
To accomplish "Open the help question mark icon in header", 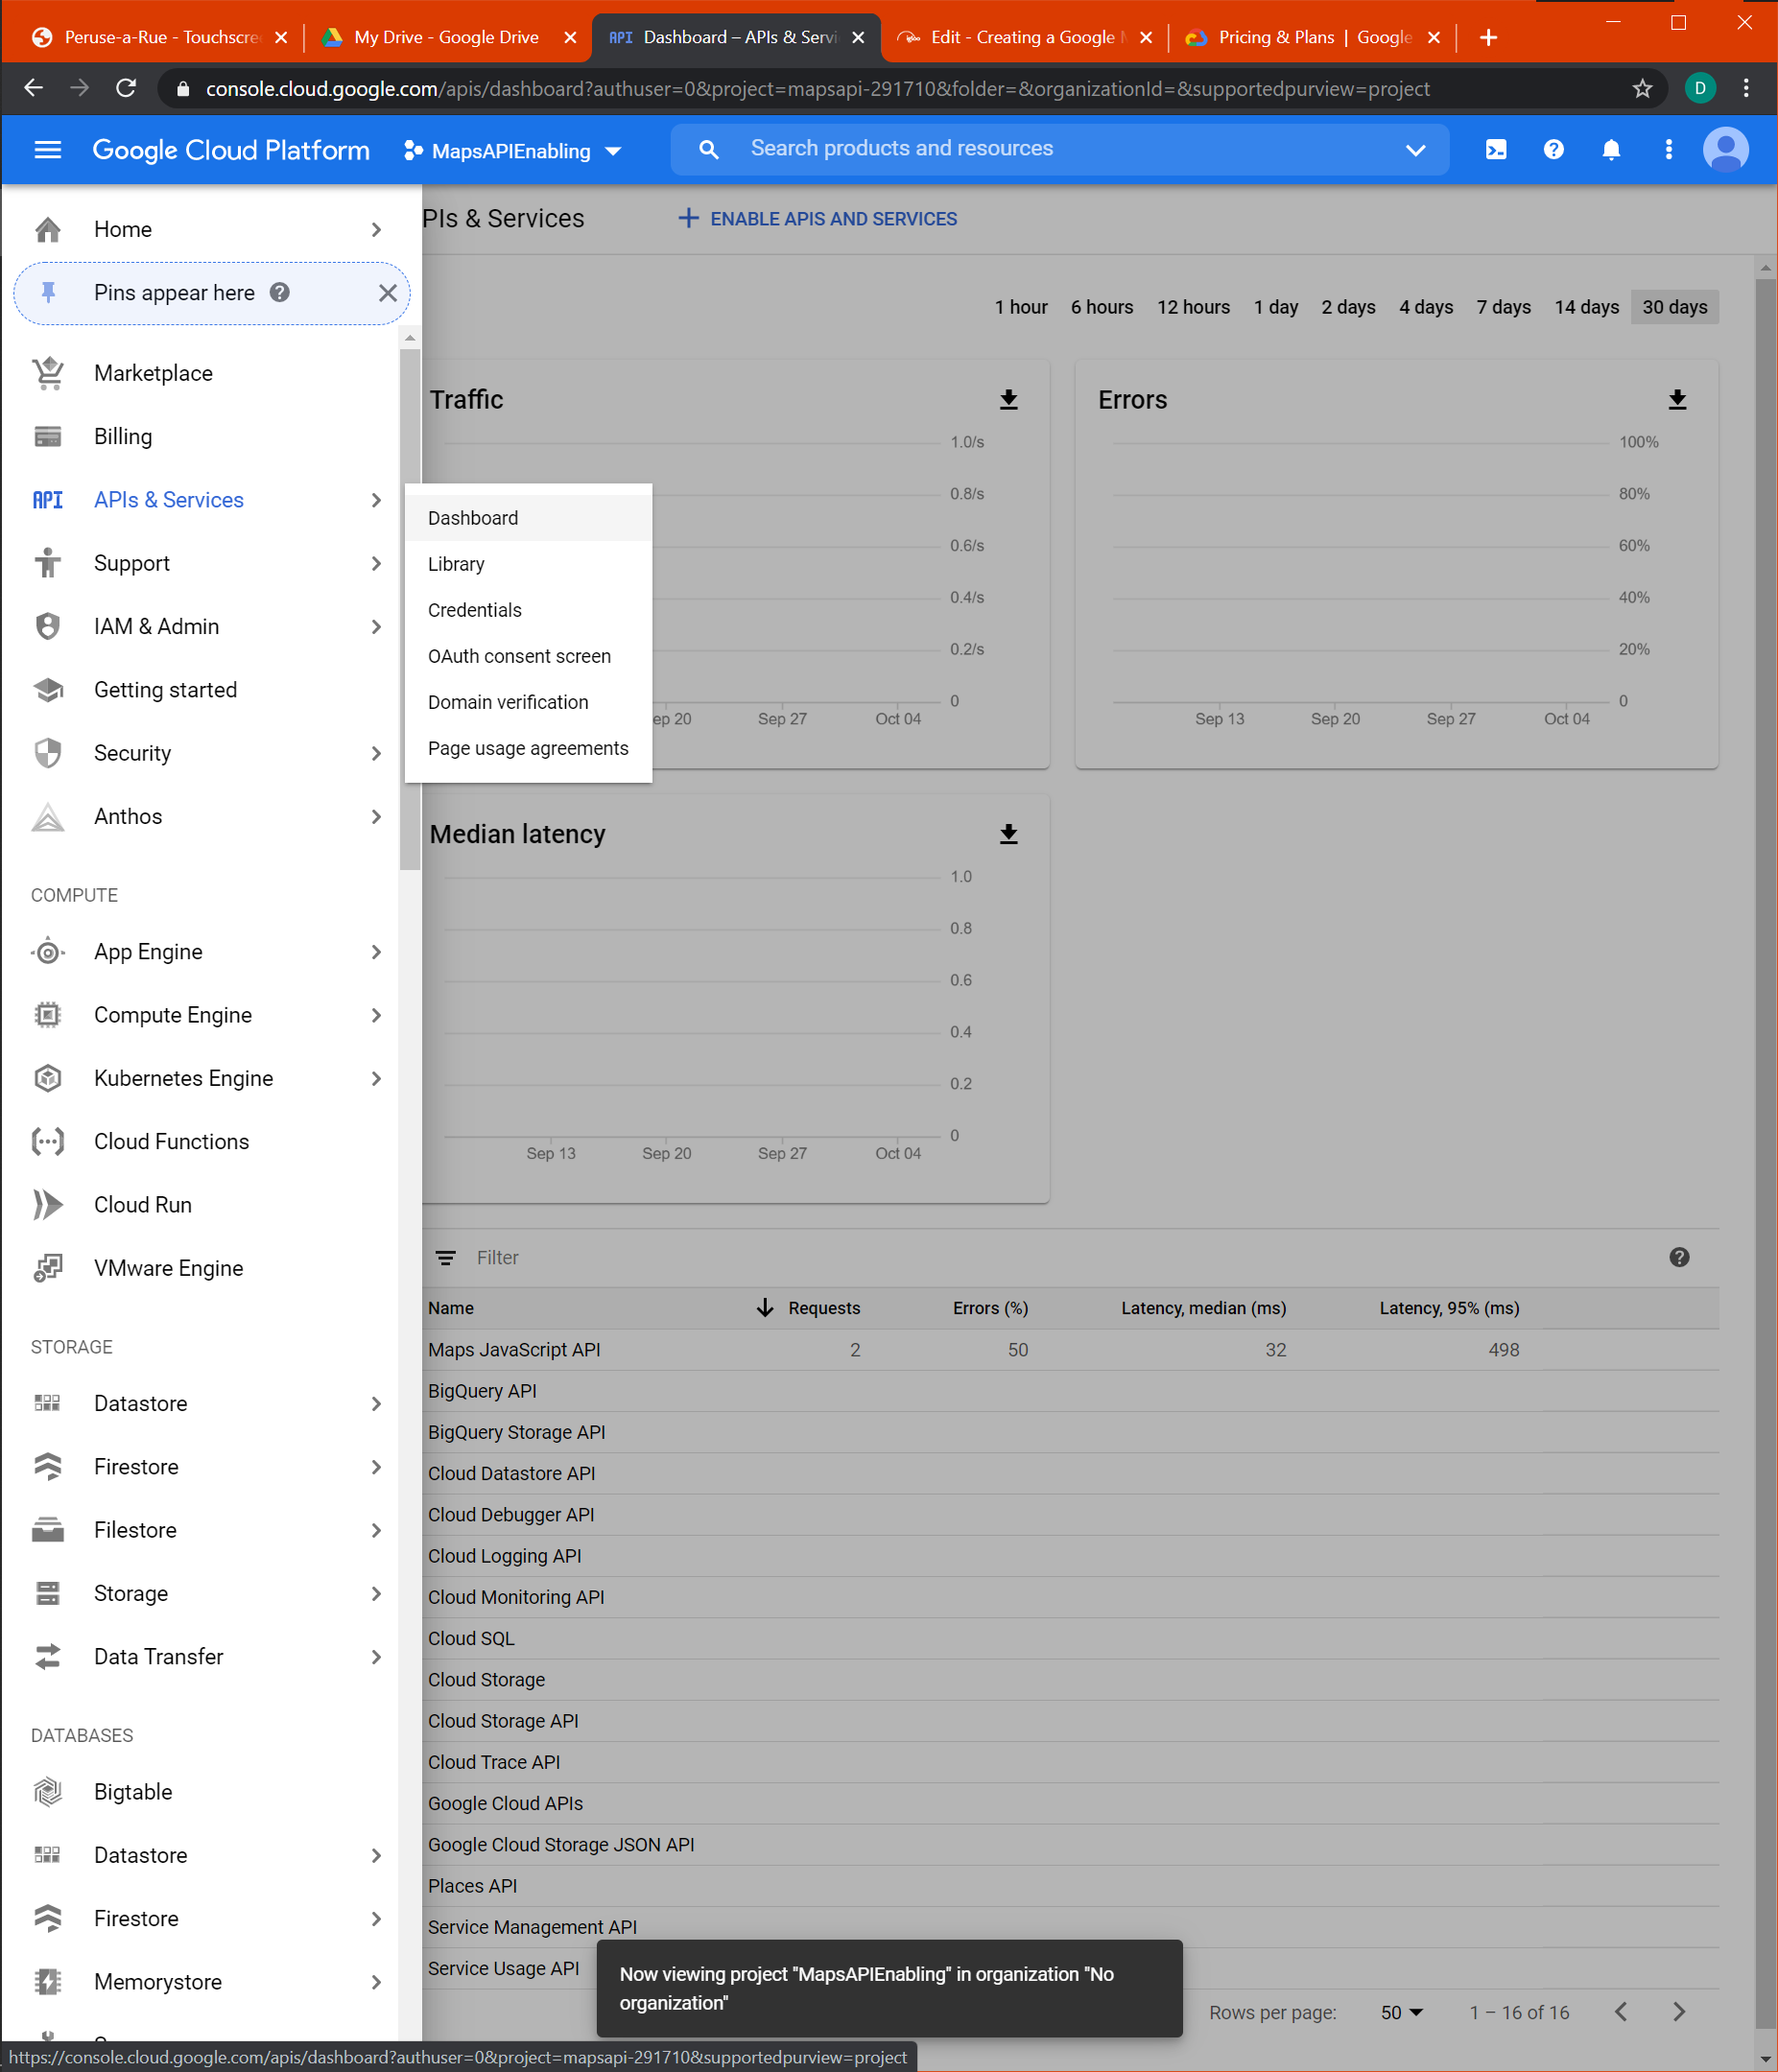I will point(1553,150).
